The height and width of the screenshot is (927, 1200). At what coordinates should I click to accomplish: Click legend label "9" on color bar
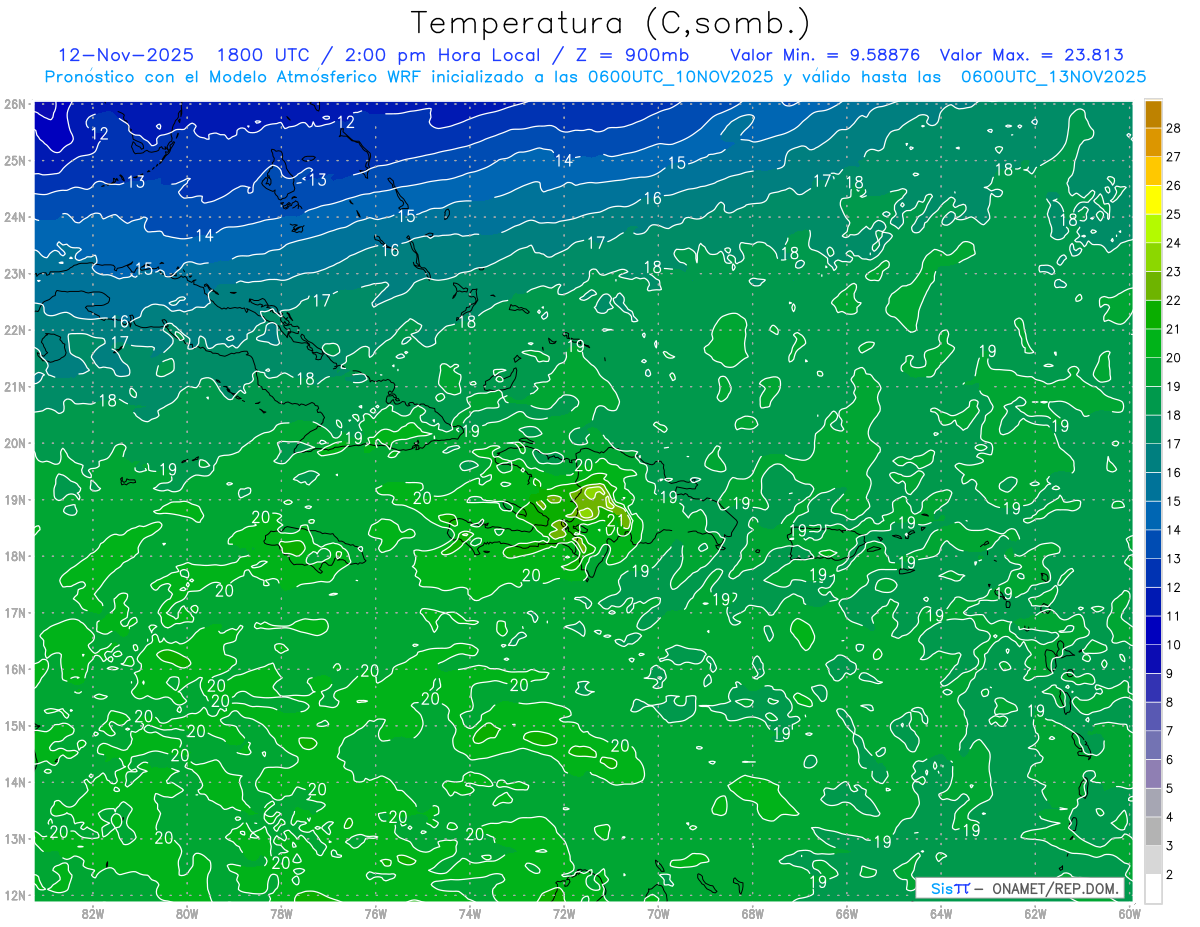click(1170, 673)
